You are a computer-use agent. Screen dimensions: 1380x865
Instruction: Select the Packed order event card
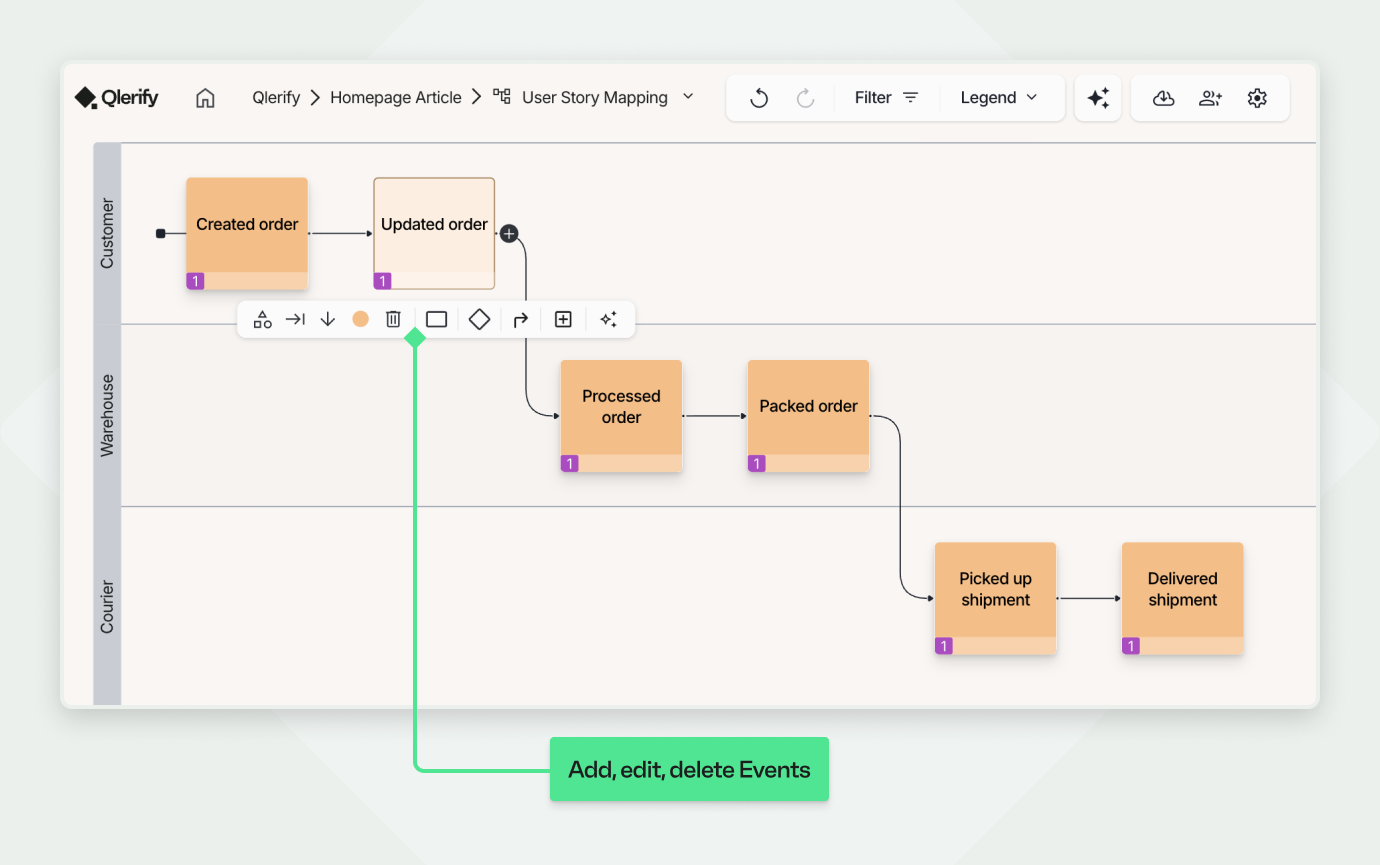(808, 415)
